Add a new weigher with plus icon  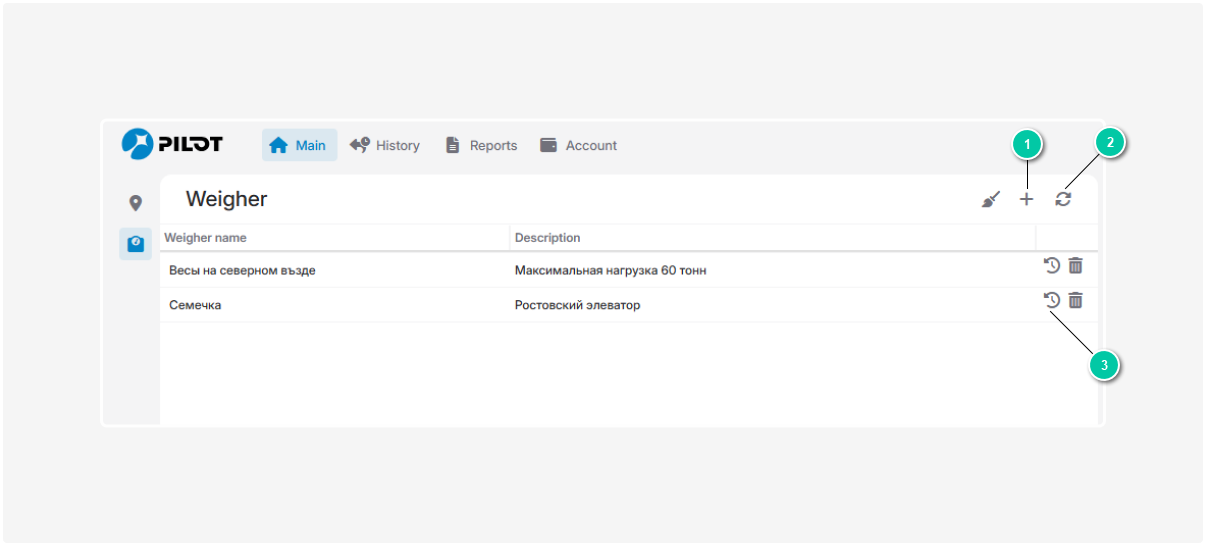coord(1026,200)
